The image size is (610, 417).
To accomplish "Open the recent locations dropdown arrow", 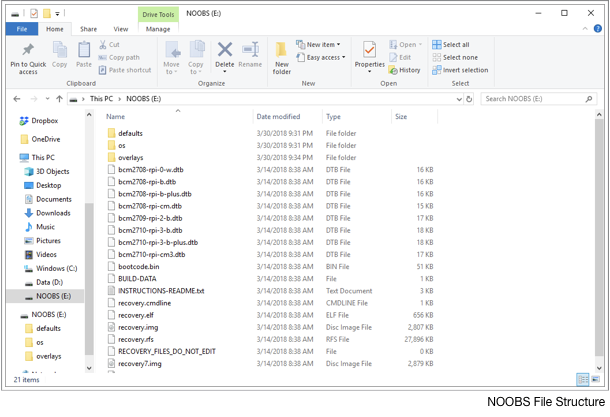I will [x=47, y=99].
